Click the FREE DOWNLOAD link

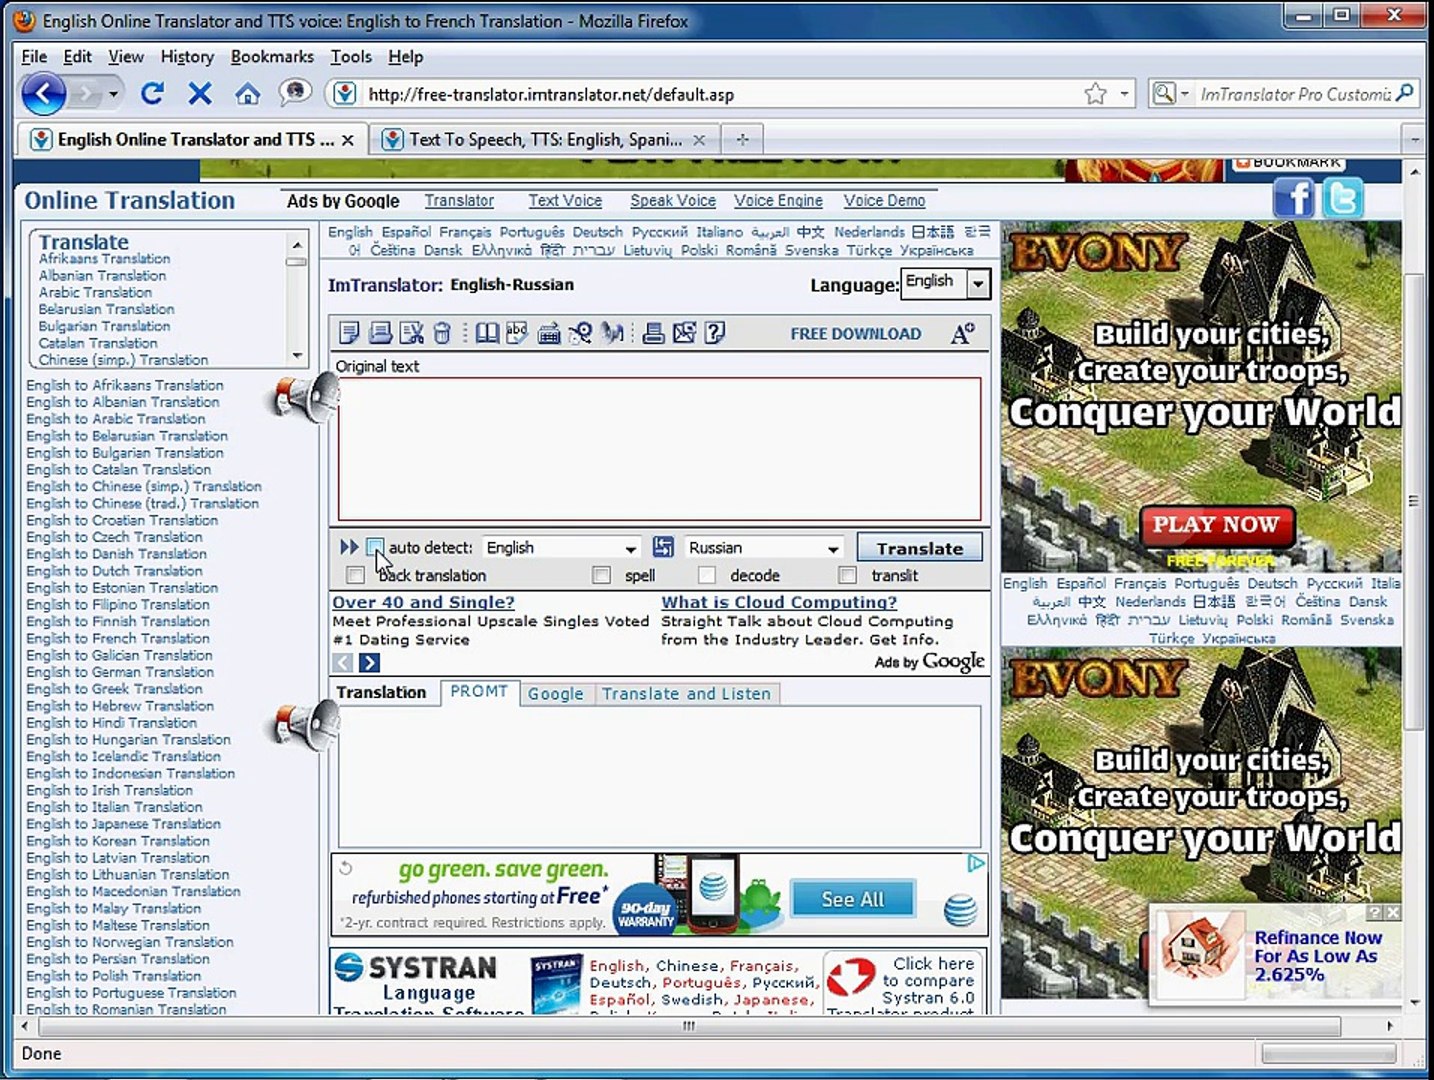(x=856, y=334)
